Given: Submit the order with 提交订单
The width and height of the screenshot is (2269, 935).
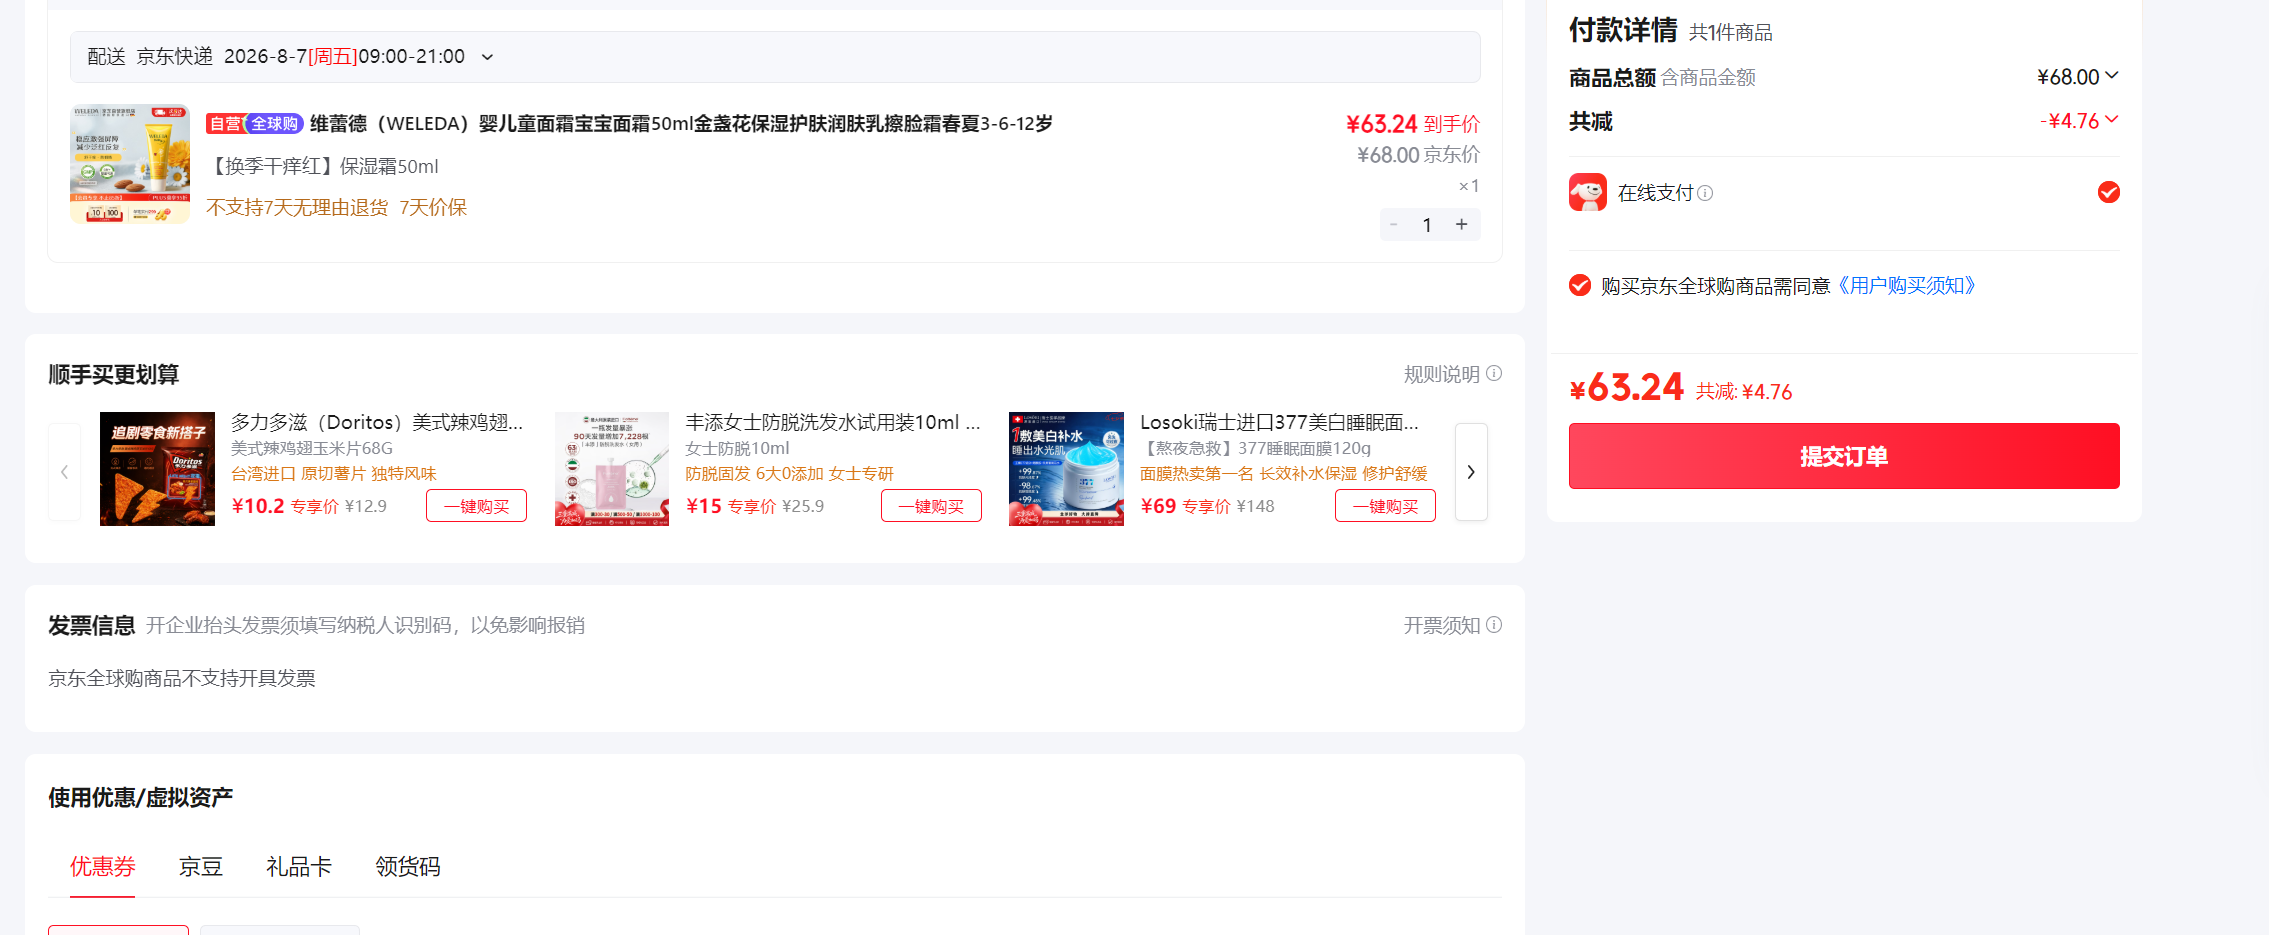Looking at the screenshot, I should point(1844,456).
